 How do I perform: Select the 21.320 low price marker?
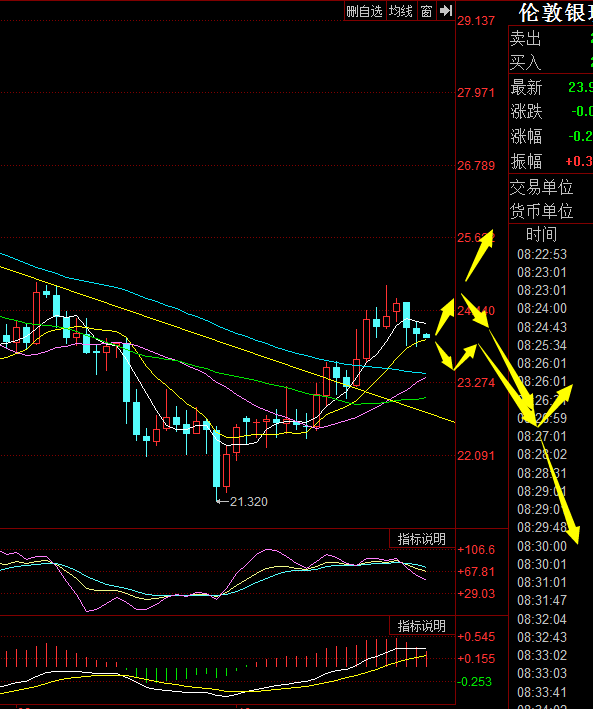249,501
